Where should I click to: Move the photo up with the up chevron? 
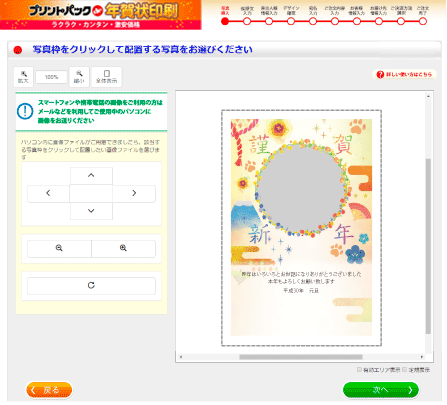91,176
